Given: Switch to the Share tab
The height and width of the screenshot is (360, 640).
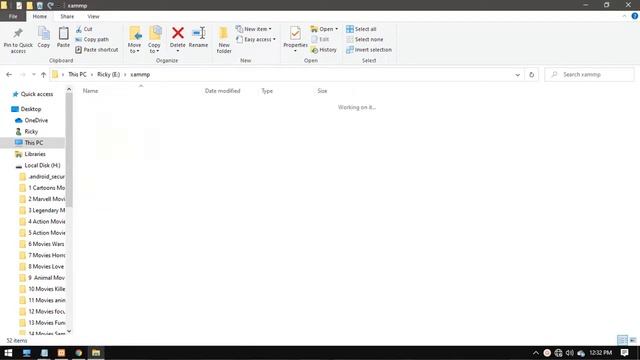Looking at the screenshot, I should pyautogui.click(x=67, y=16).
